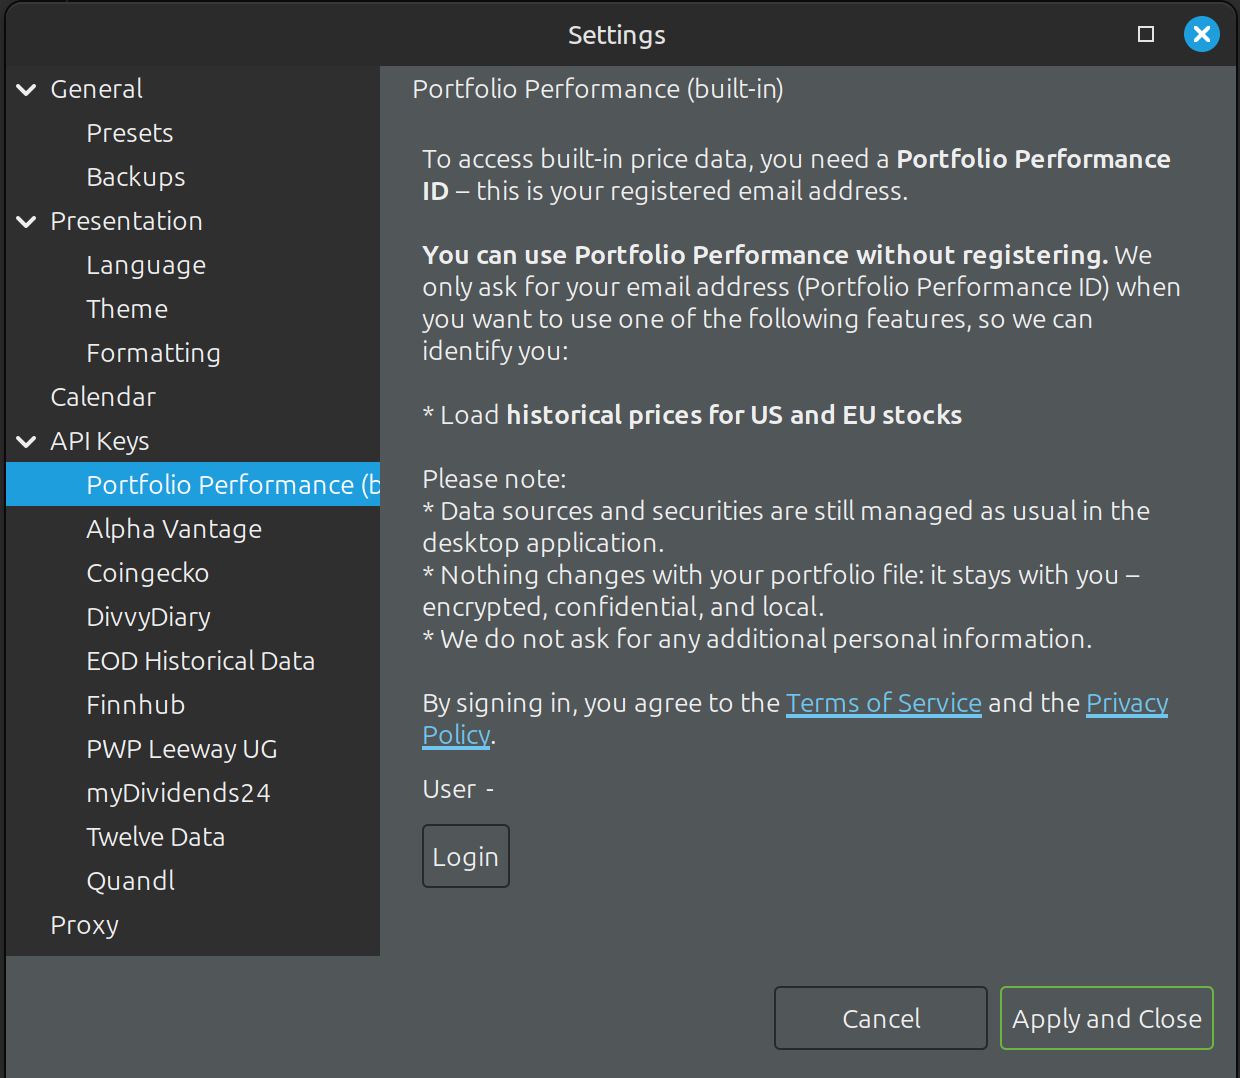Viewport: 1240px width, 1078px height.
Task: Open the Alpha Vantage API key page
Action: [x=174, y=529]
